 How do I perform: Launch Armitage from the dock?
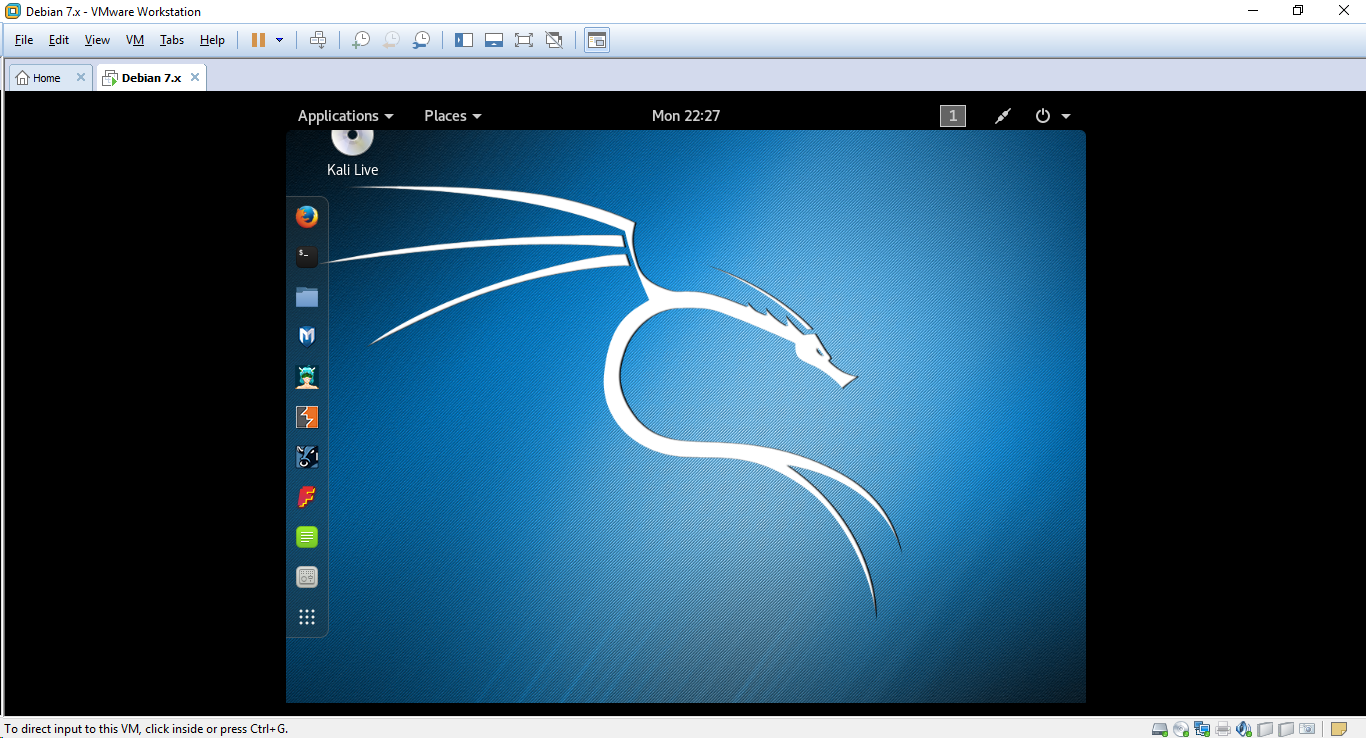coord(307,376)
